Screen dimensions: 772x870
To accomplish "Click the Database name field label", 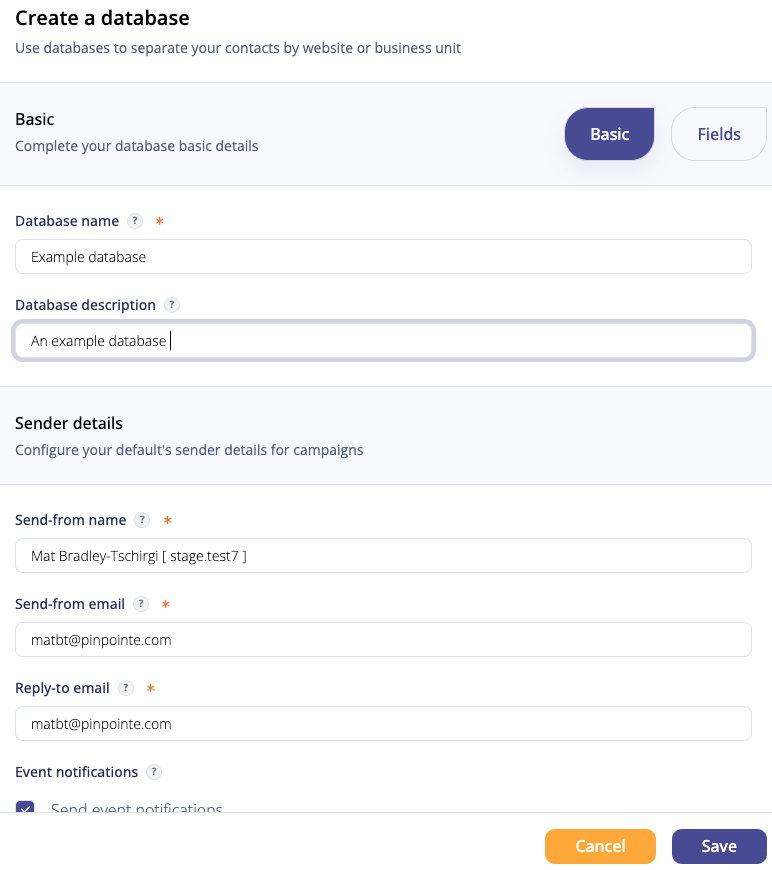I will [x=67, y=221].
